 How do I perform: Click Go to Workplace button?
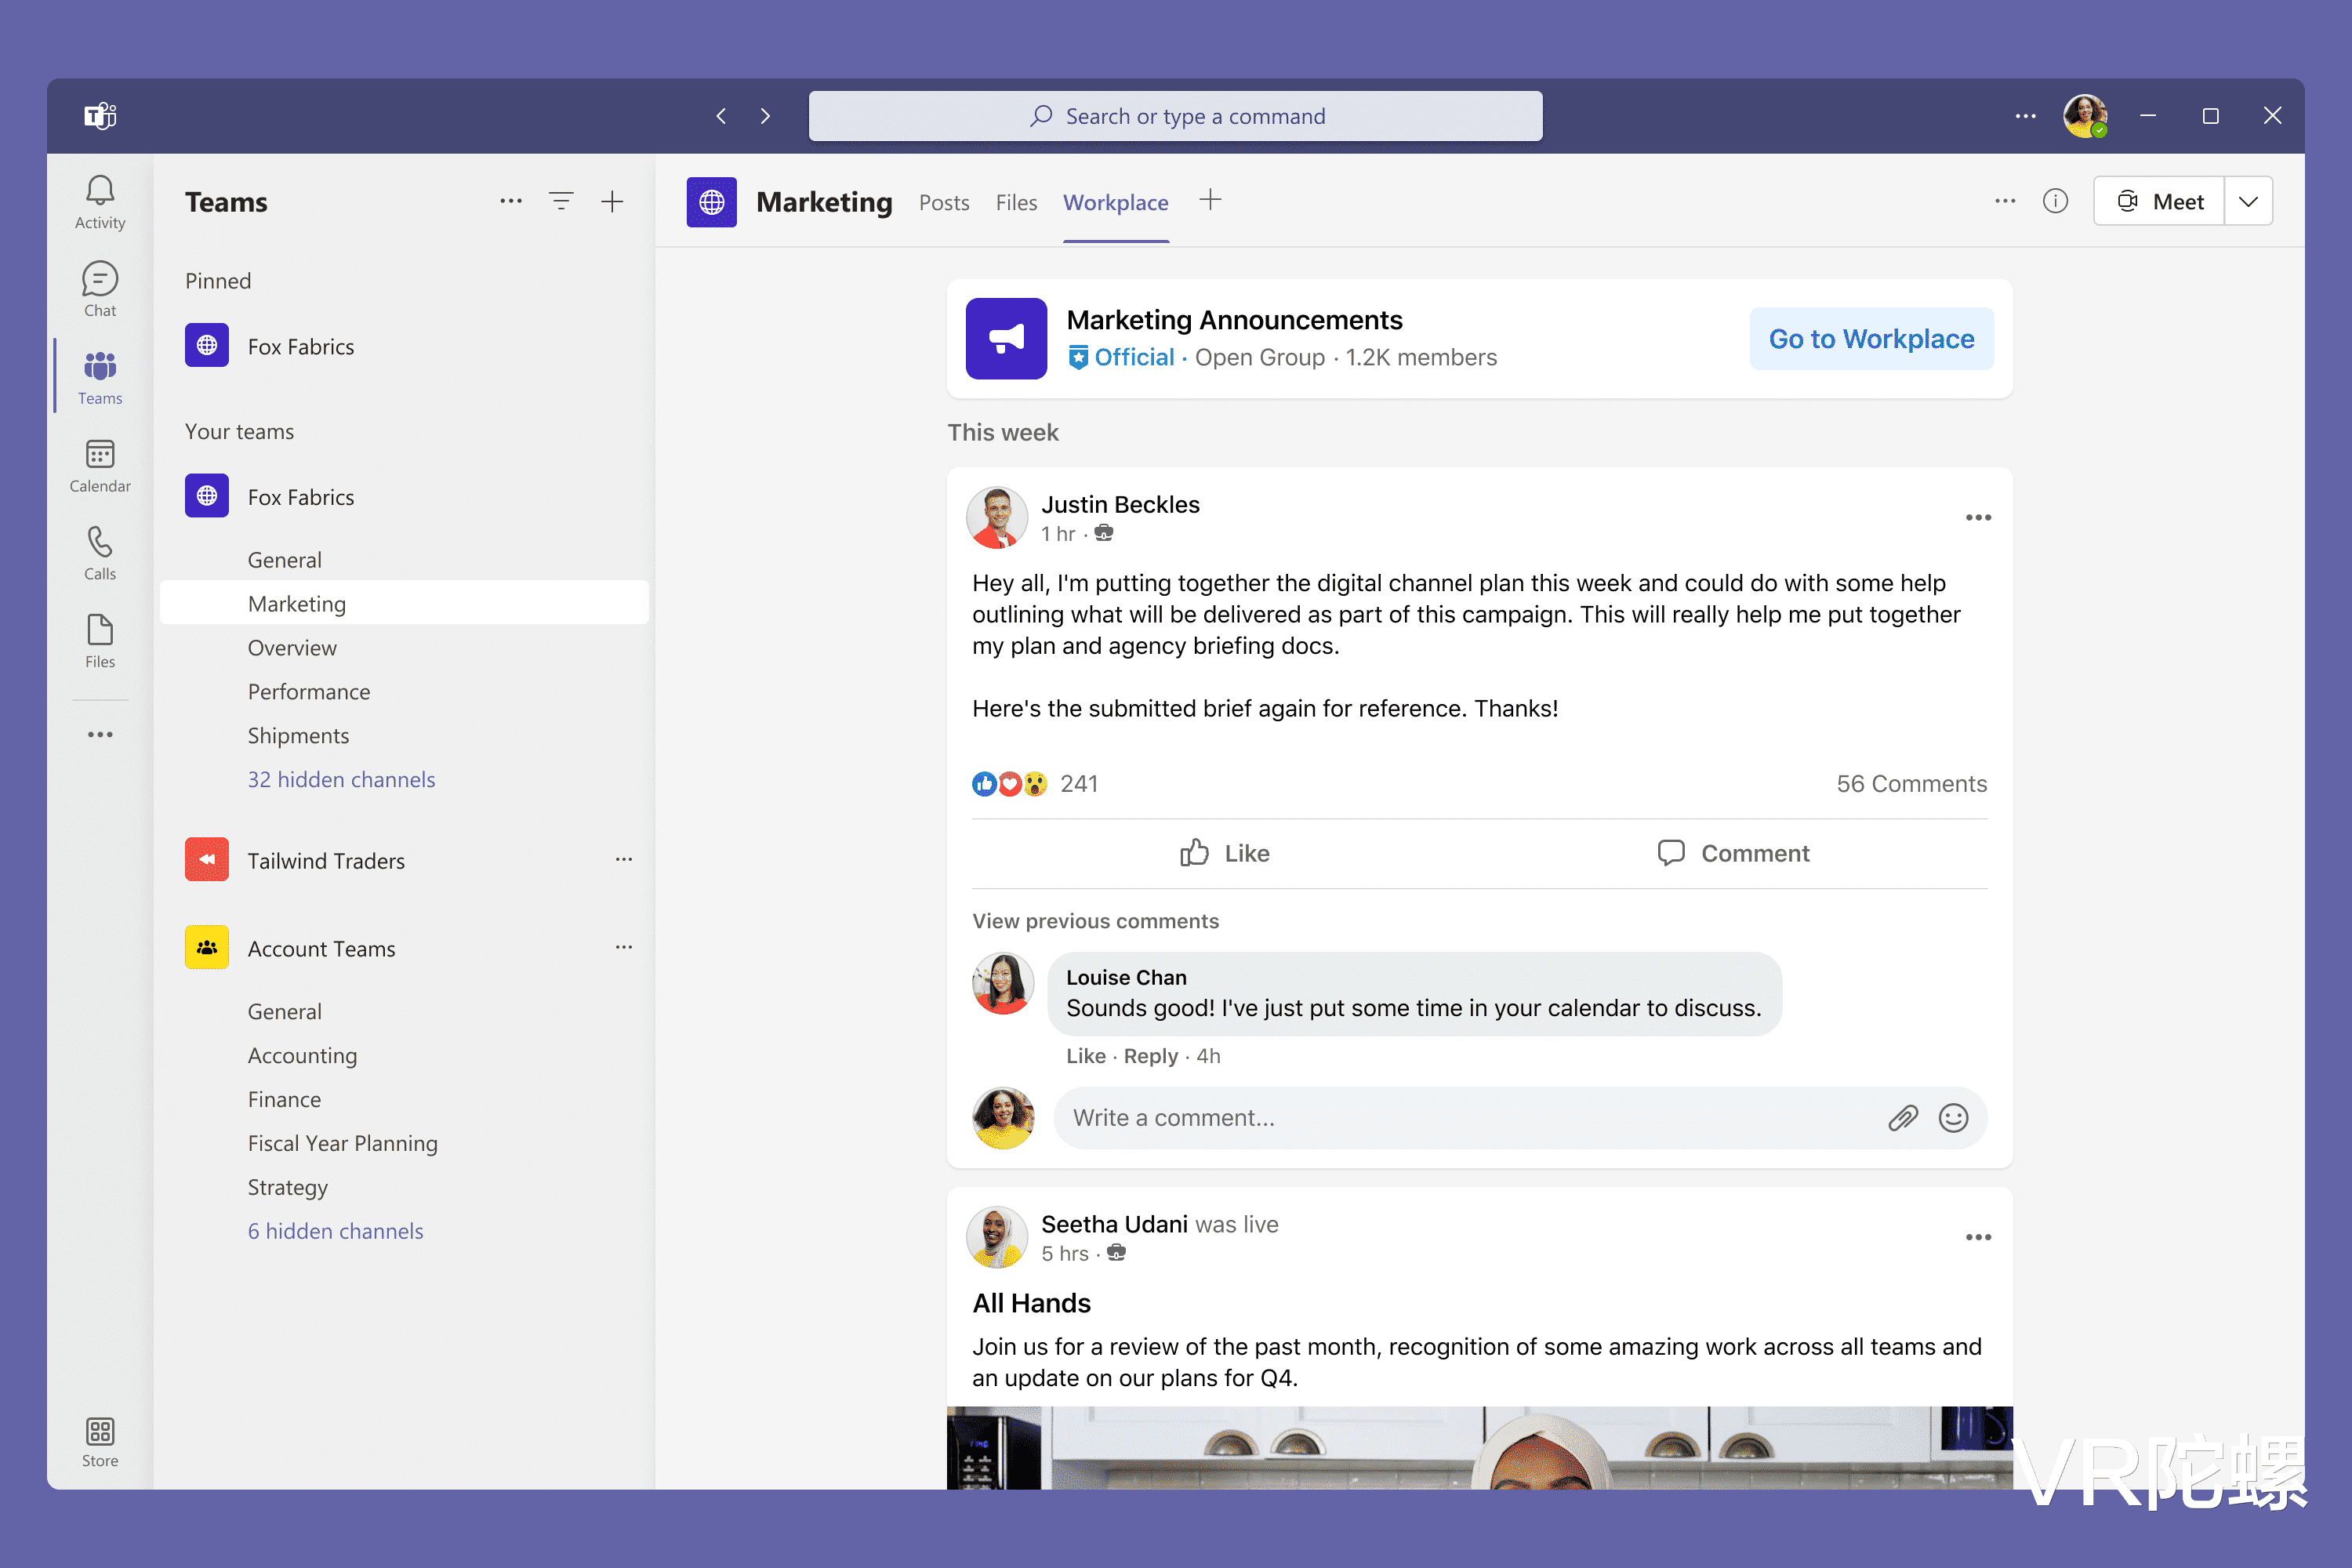tap(1871, 338)
